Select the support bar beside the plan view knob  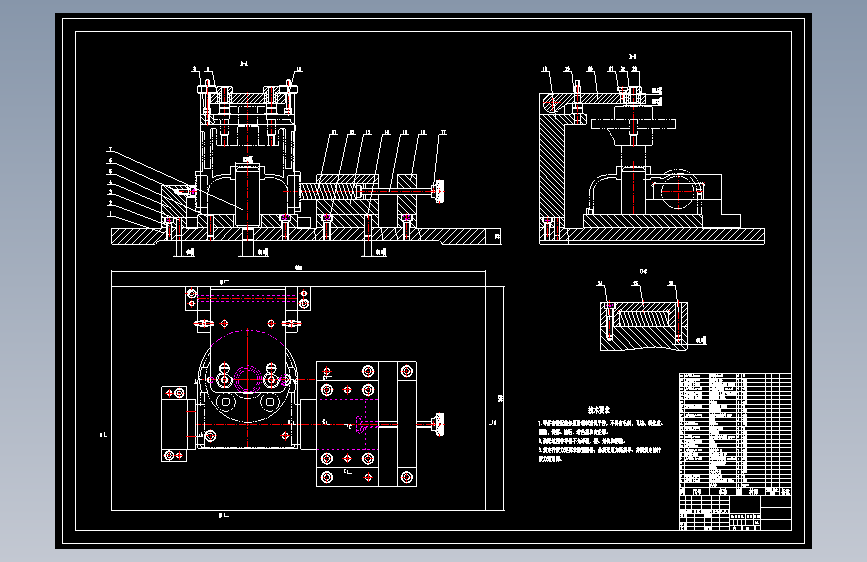pos(406,424)
